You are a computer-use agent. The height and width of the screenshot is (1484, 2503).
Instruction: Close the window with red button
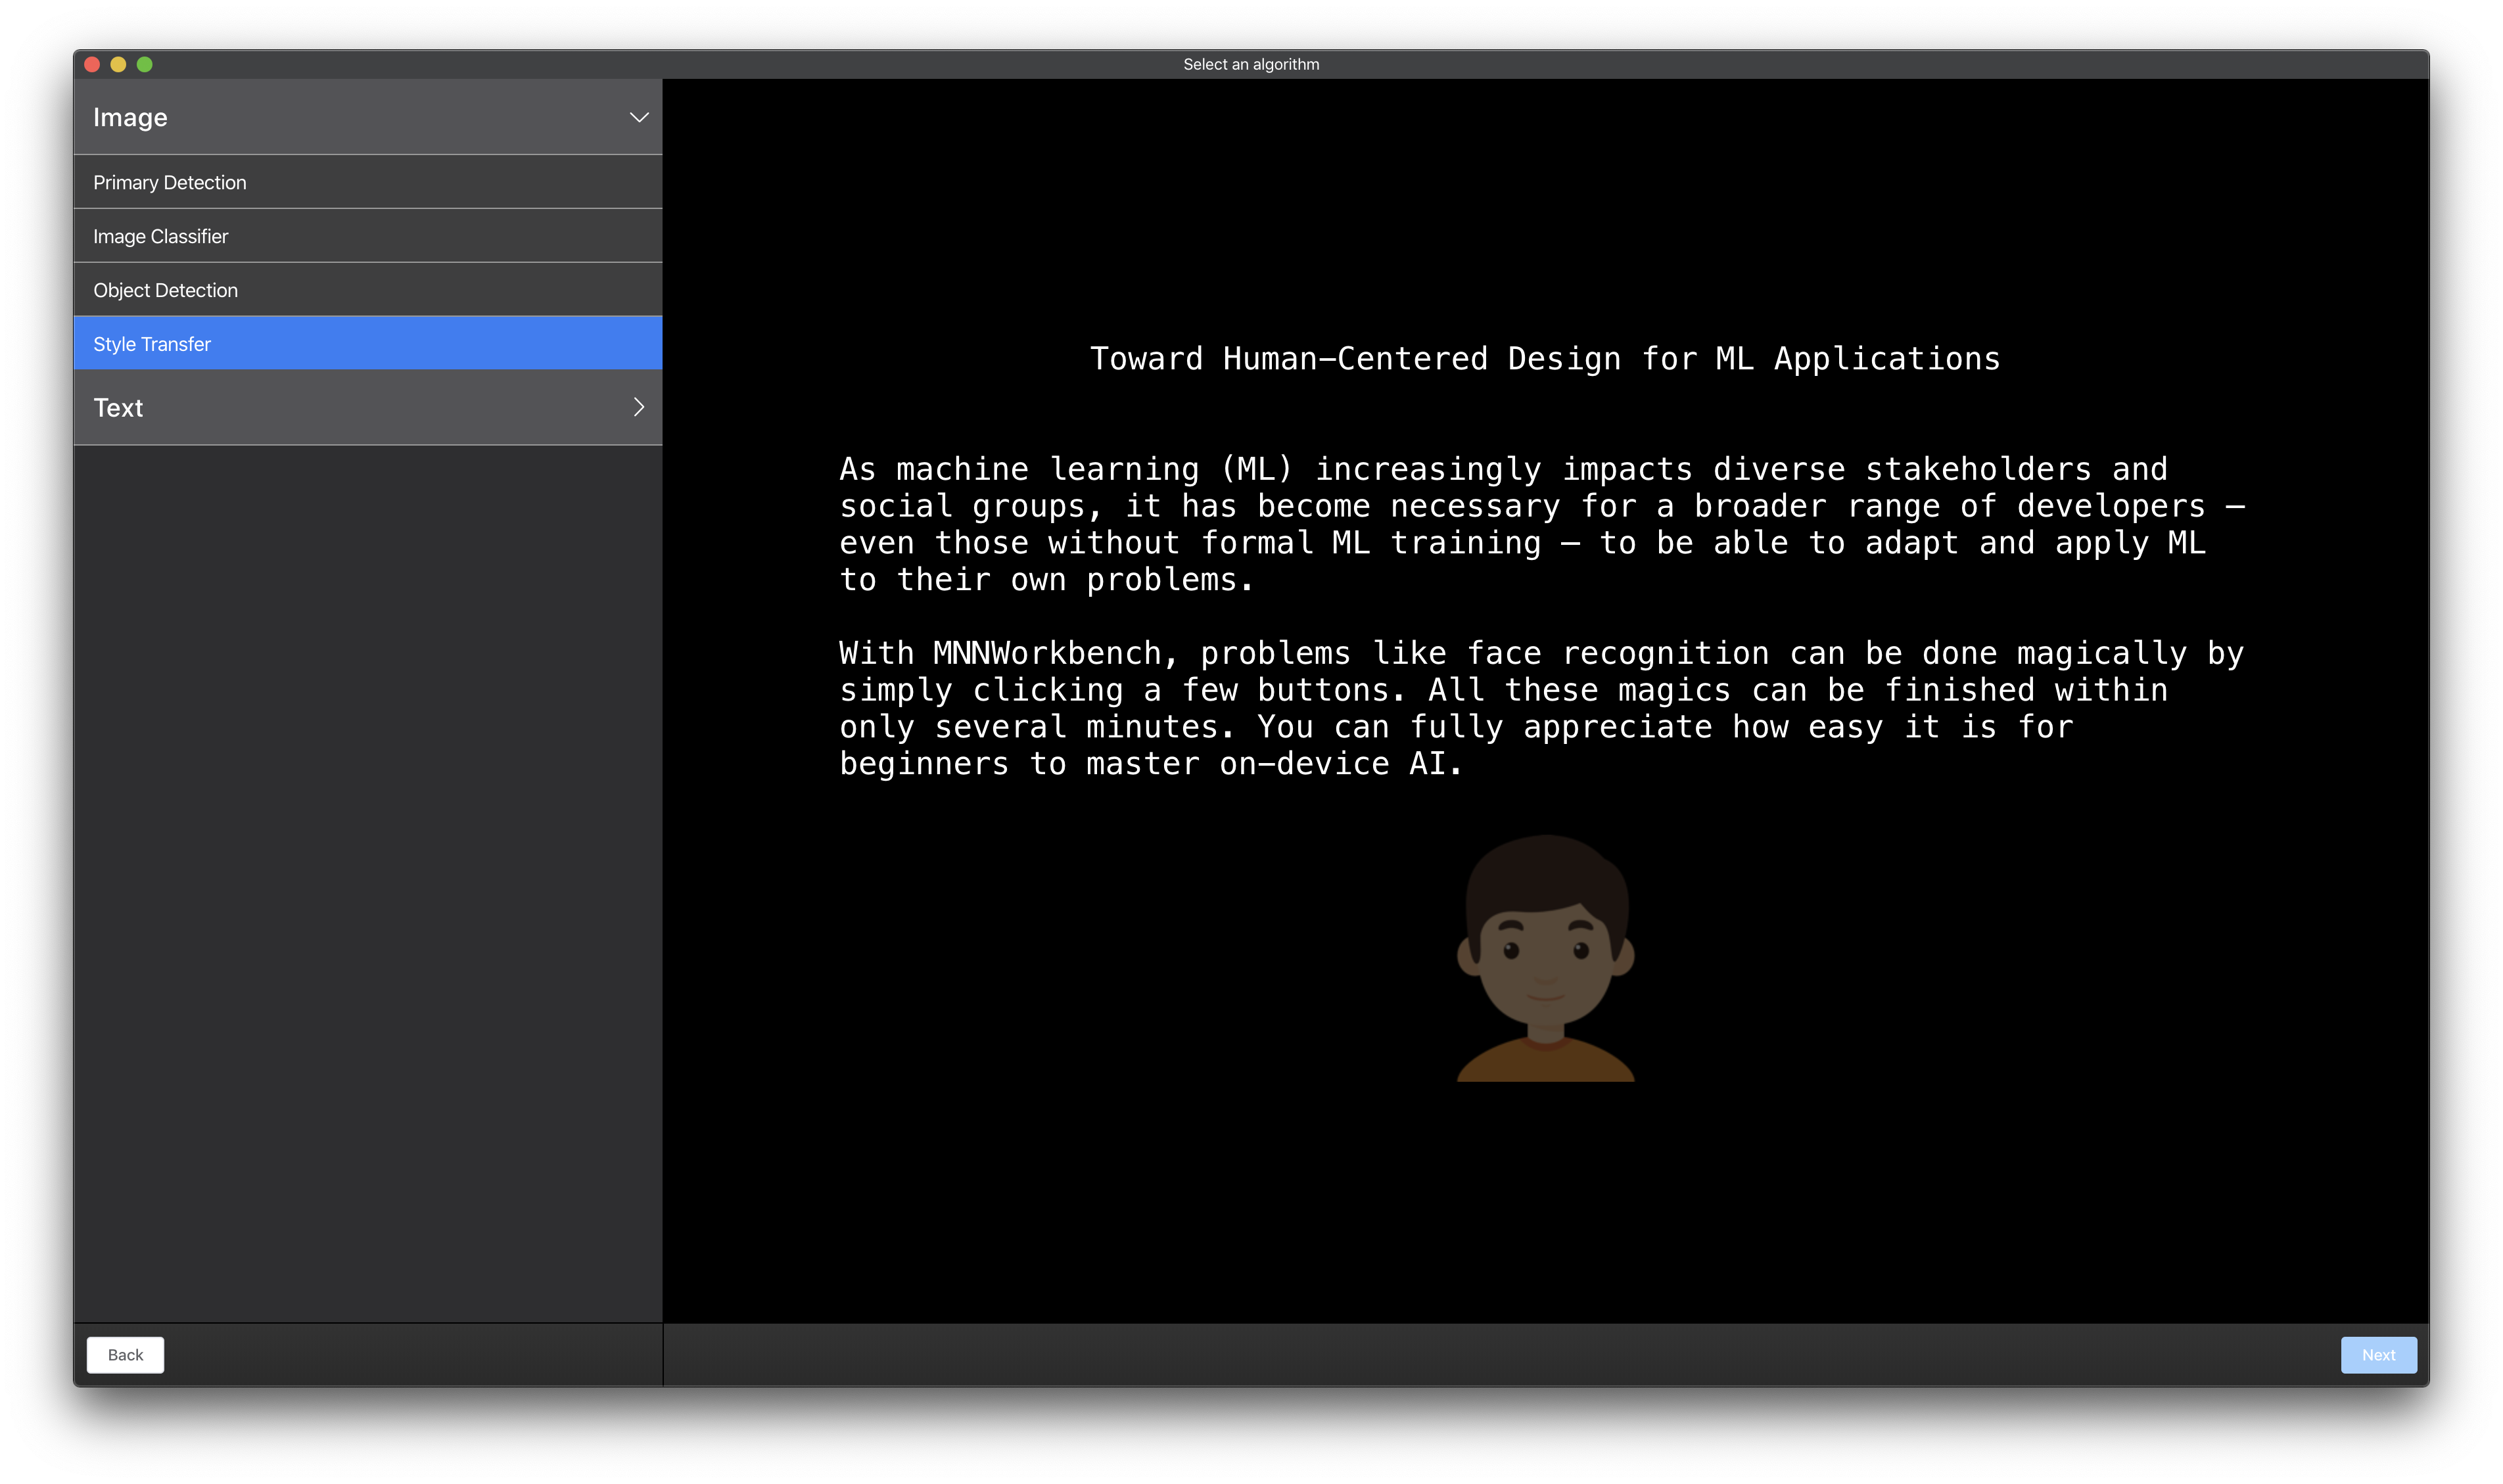[x=92, y=64]
